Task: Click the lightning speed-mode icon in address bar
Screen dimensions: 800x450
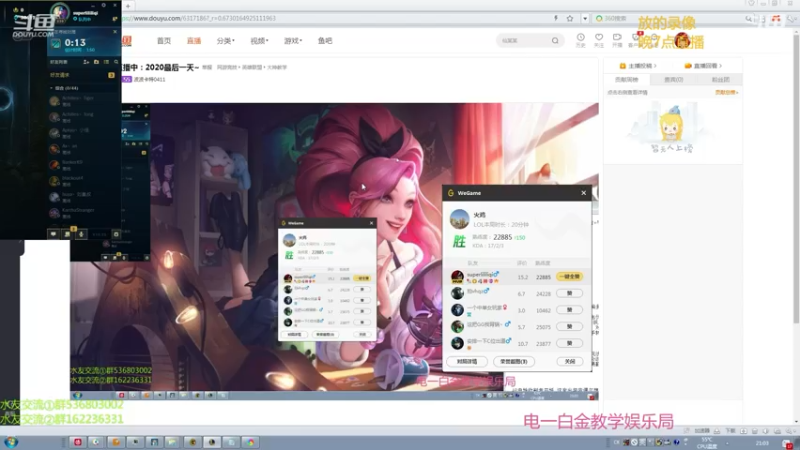Action: [556, 18]
